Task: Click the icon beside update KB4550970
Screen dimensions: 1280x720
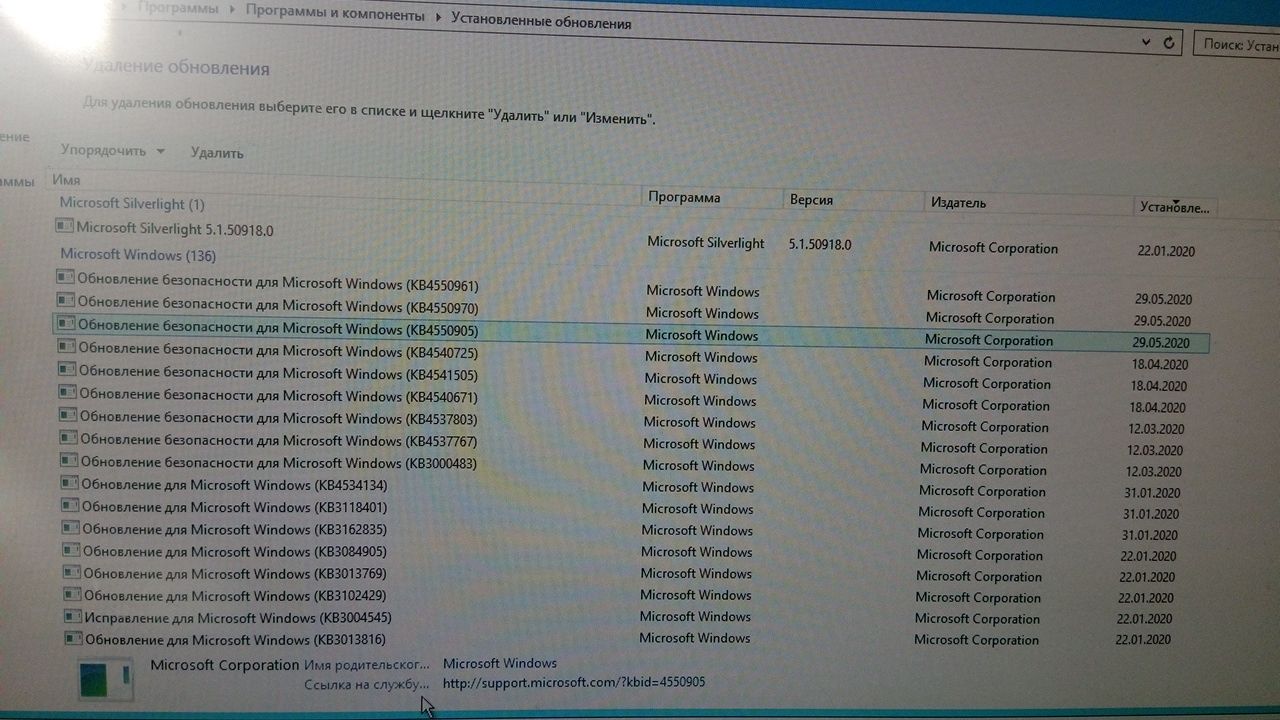Action: click(x=66, y=300)
